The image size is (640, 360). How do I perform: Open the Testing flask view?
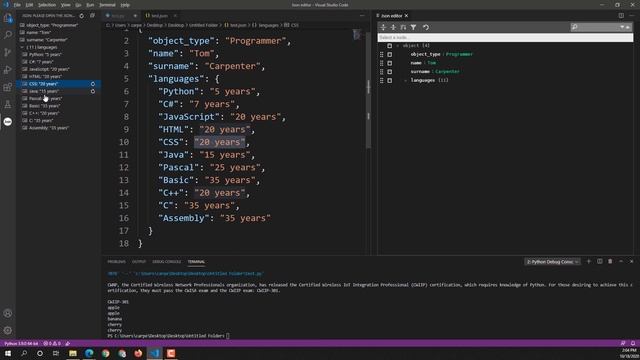point(8,104)
